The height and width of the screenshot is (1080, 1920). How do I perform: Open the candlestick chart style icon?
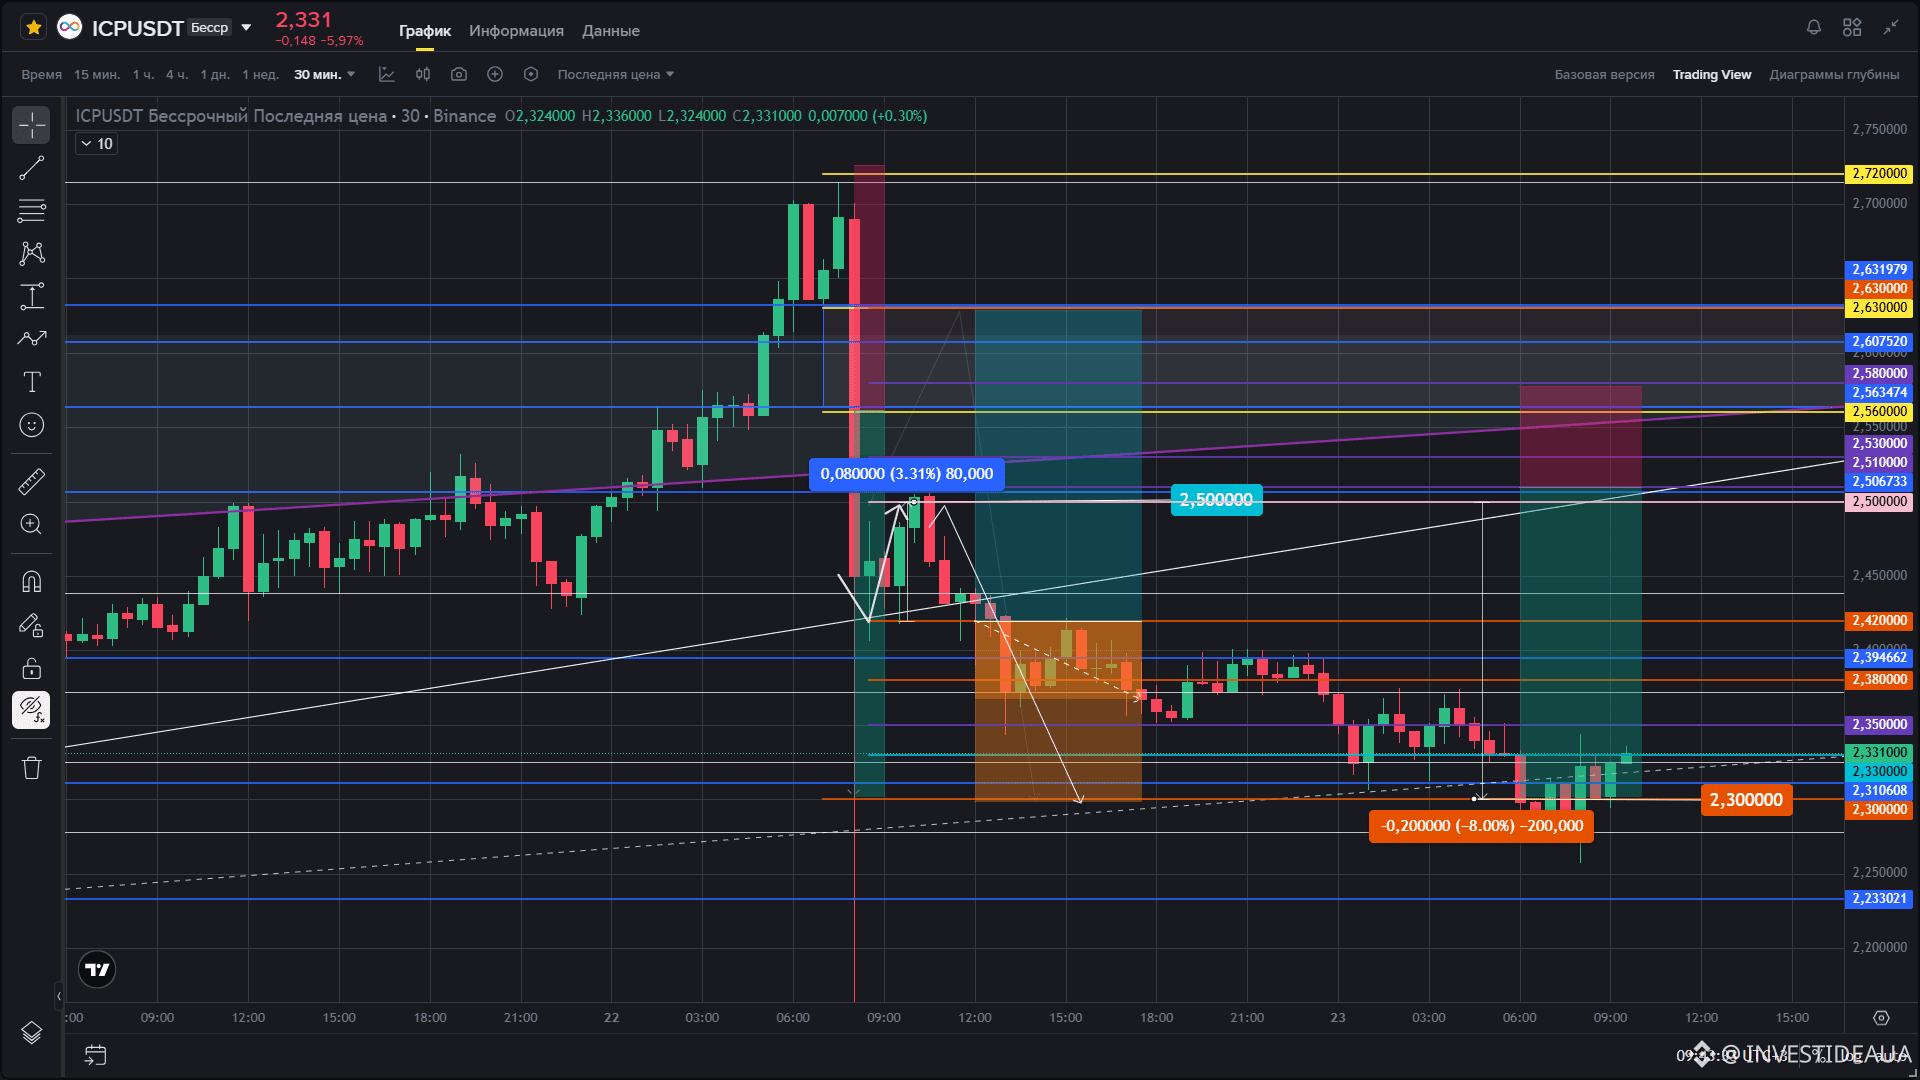[x=423, y=75]
